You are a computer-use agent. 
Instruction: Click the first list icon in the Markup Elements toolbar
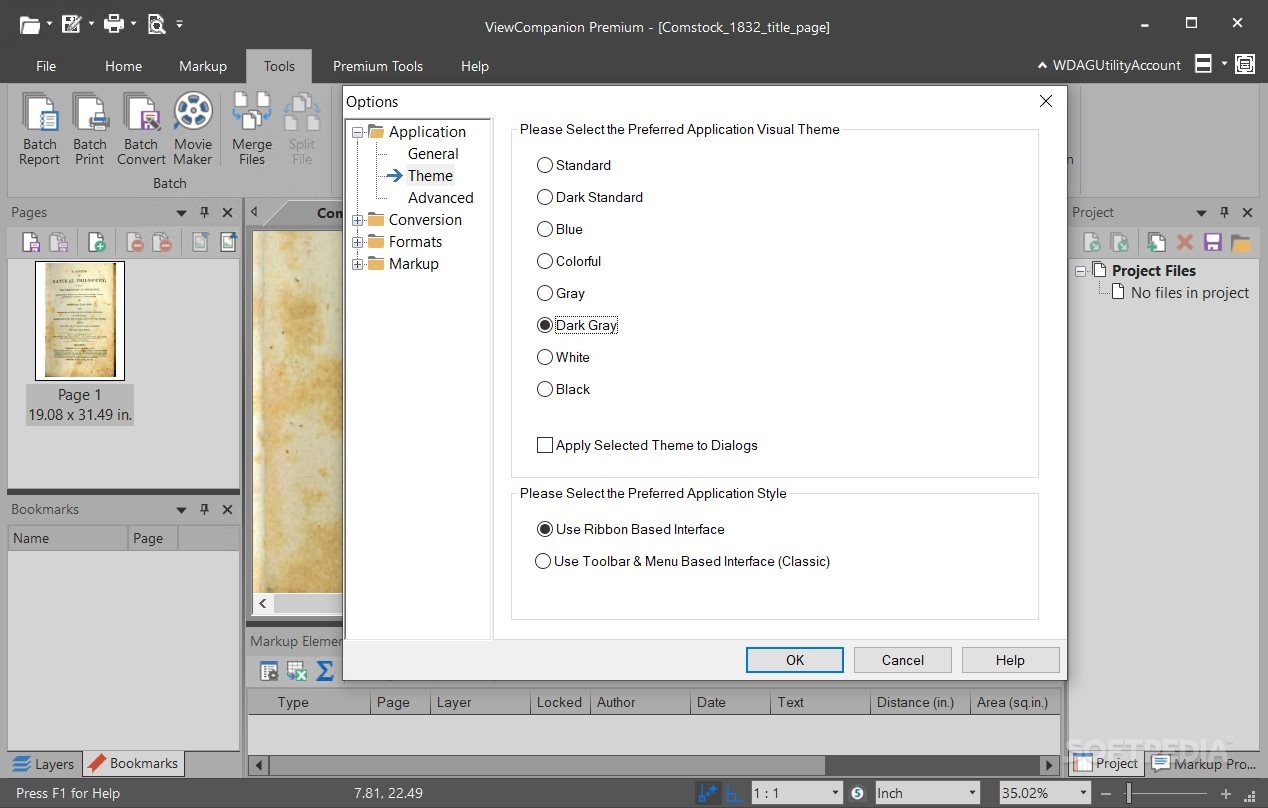(269, 671)
